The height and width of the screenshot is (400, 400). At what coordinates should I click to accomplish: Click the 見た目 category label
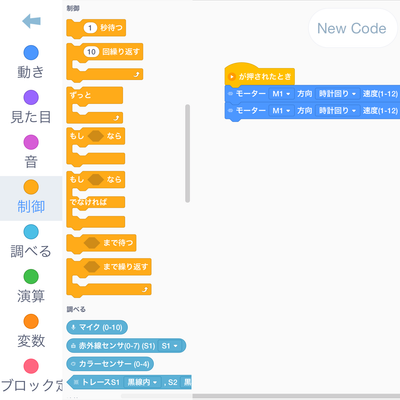(x=31, y=117)
